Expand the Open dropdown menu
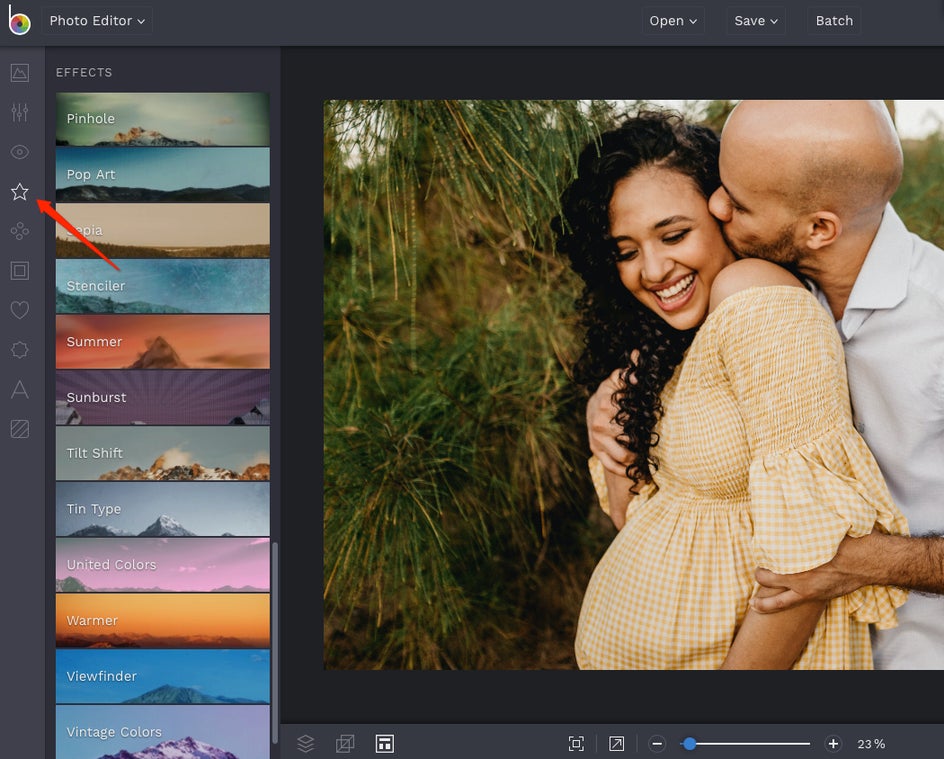 tap(674, 21)
